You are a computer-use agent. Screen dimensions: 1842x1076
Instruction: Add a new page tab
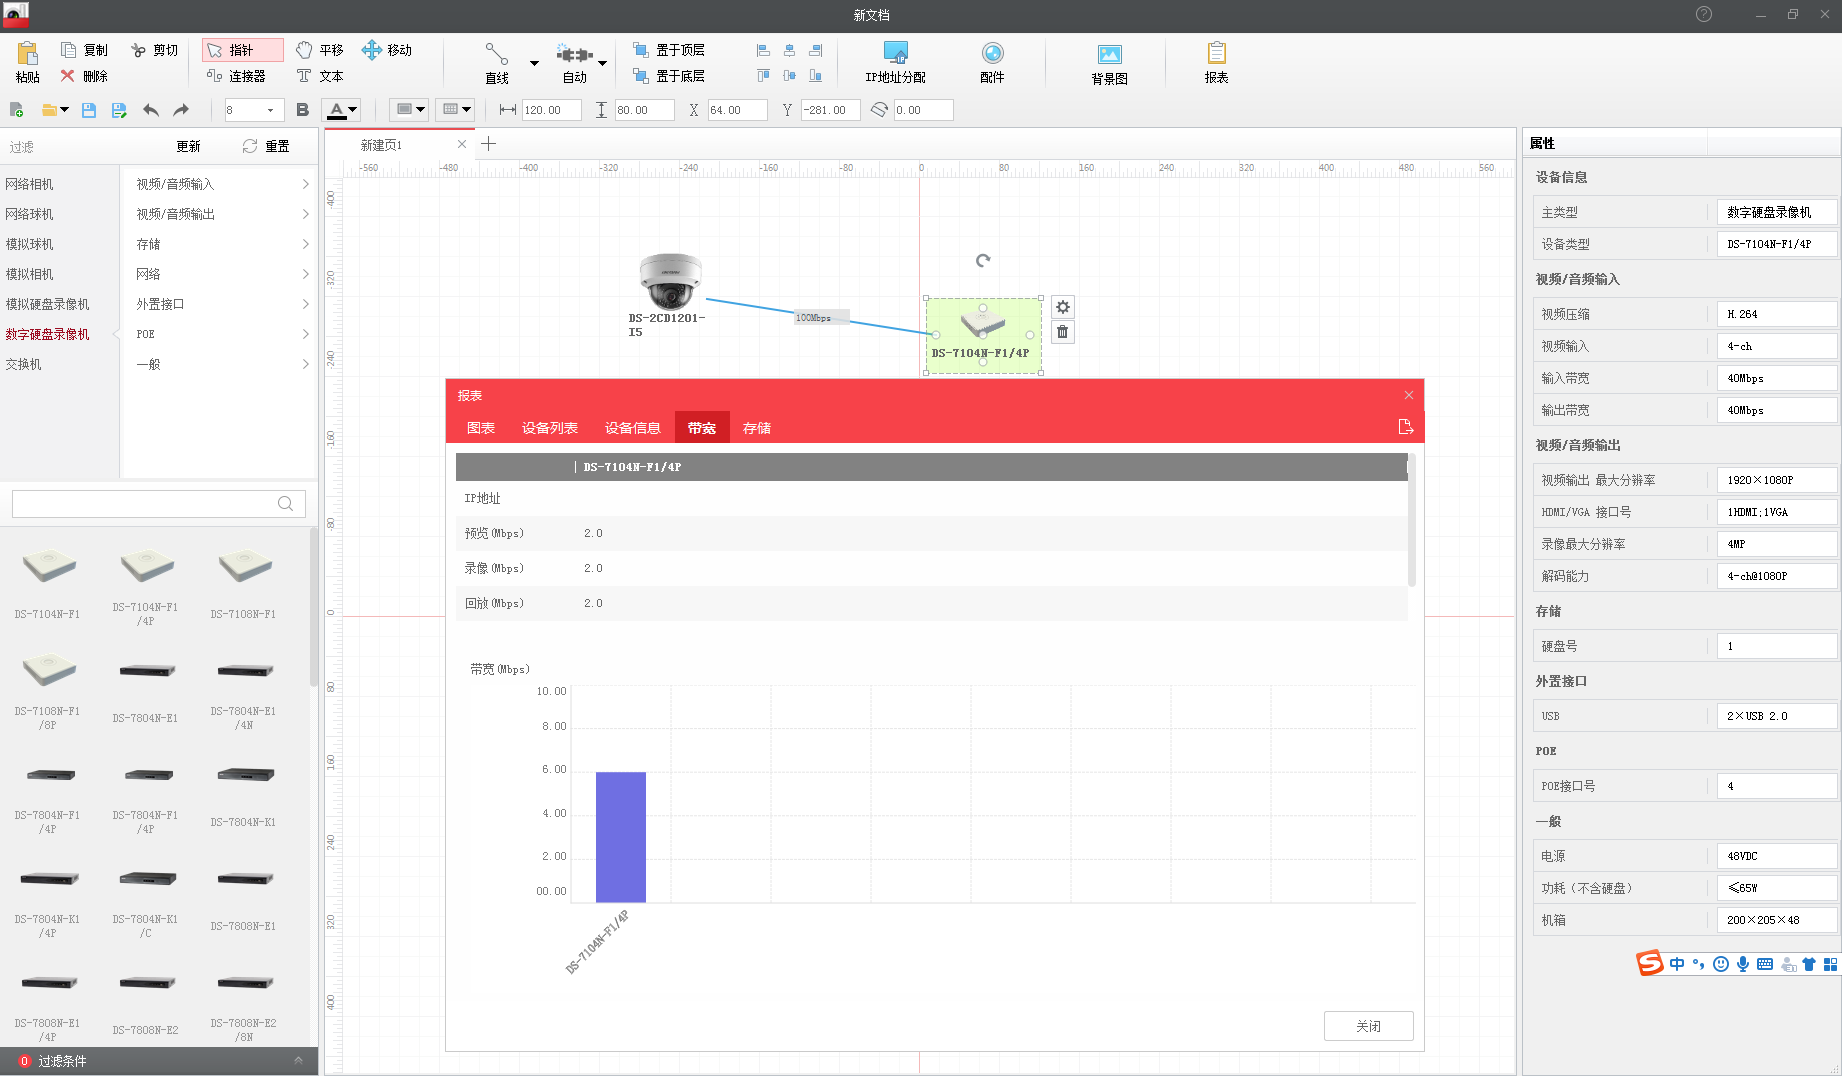[x=488, y=144]
